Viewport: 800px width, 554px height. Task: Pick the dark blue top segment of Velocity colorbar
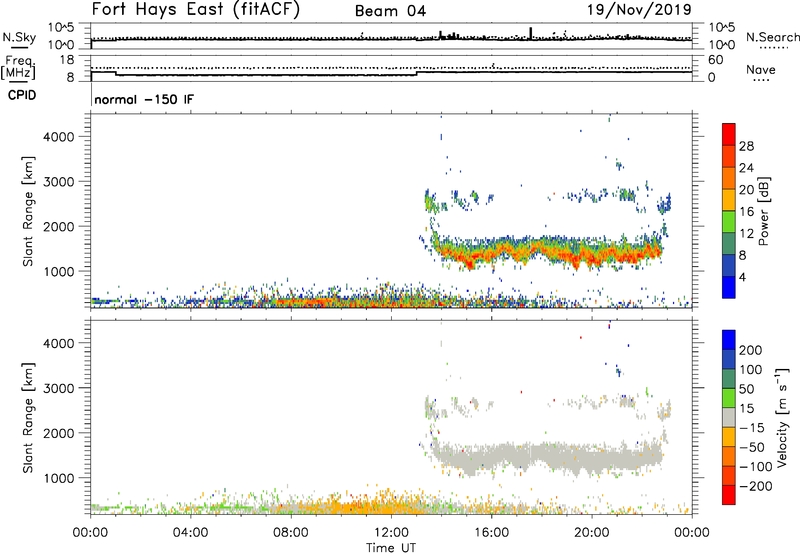pos(729,340)
